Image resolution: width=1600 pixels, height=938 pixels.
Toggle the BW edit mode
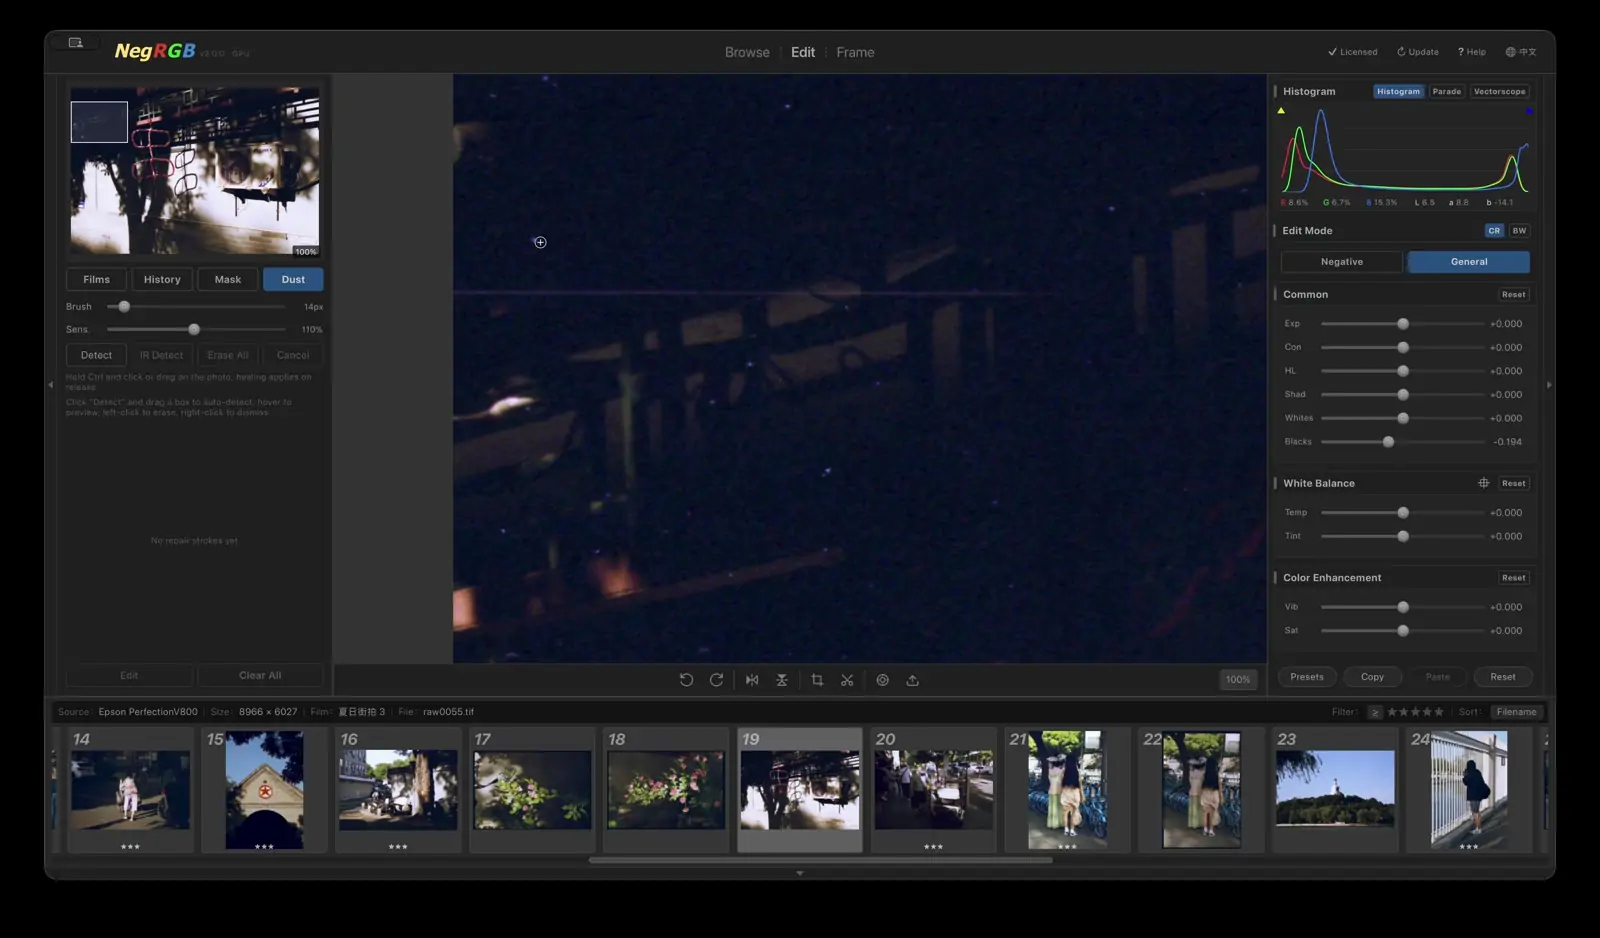(x=1519, y=231)
